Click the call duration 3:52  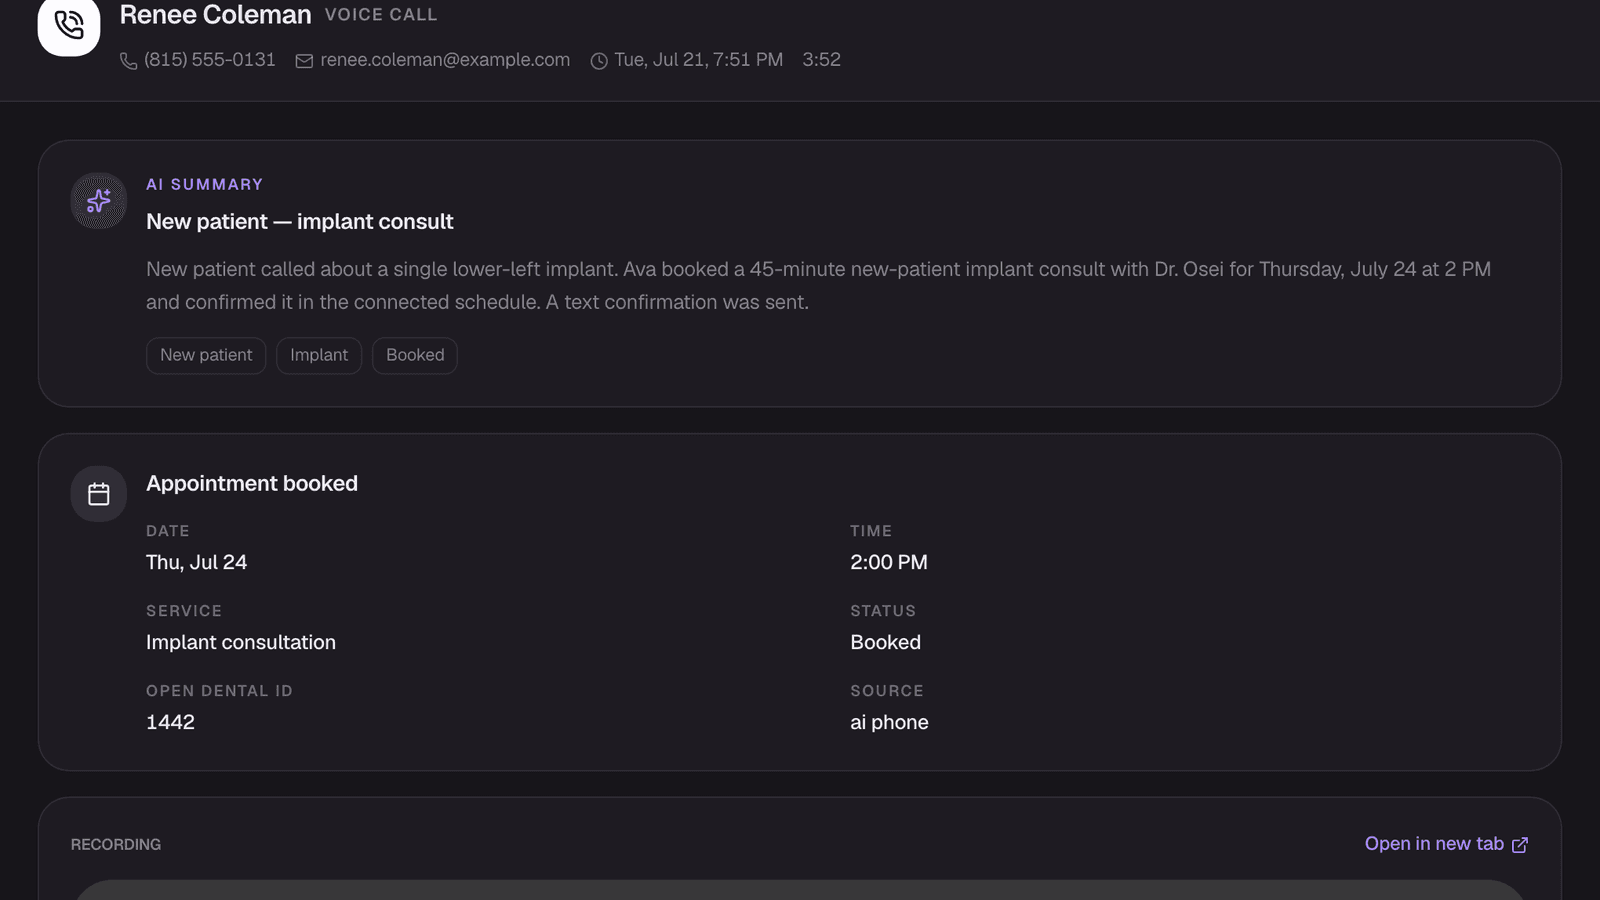[821, 60]
